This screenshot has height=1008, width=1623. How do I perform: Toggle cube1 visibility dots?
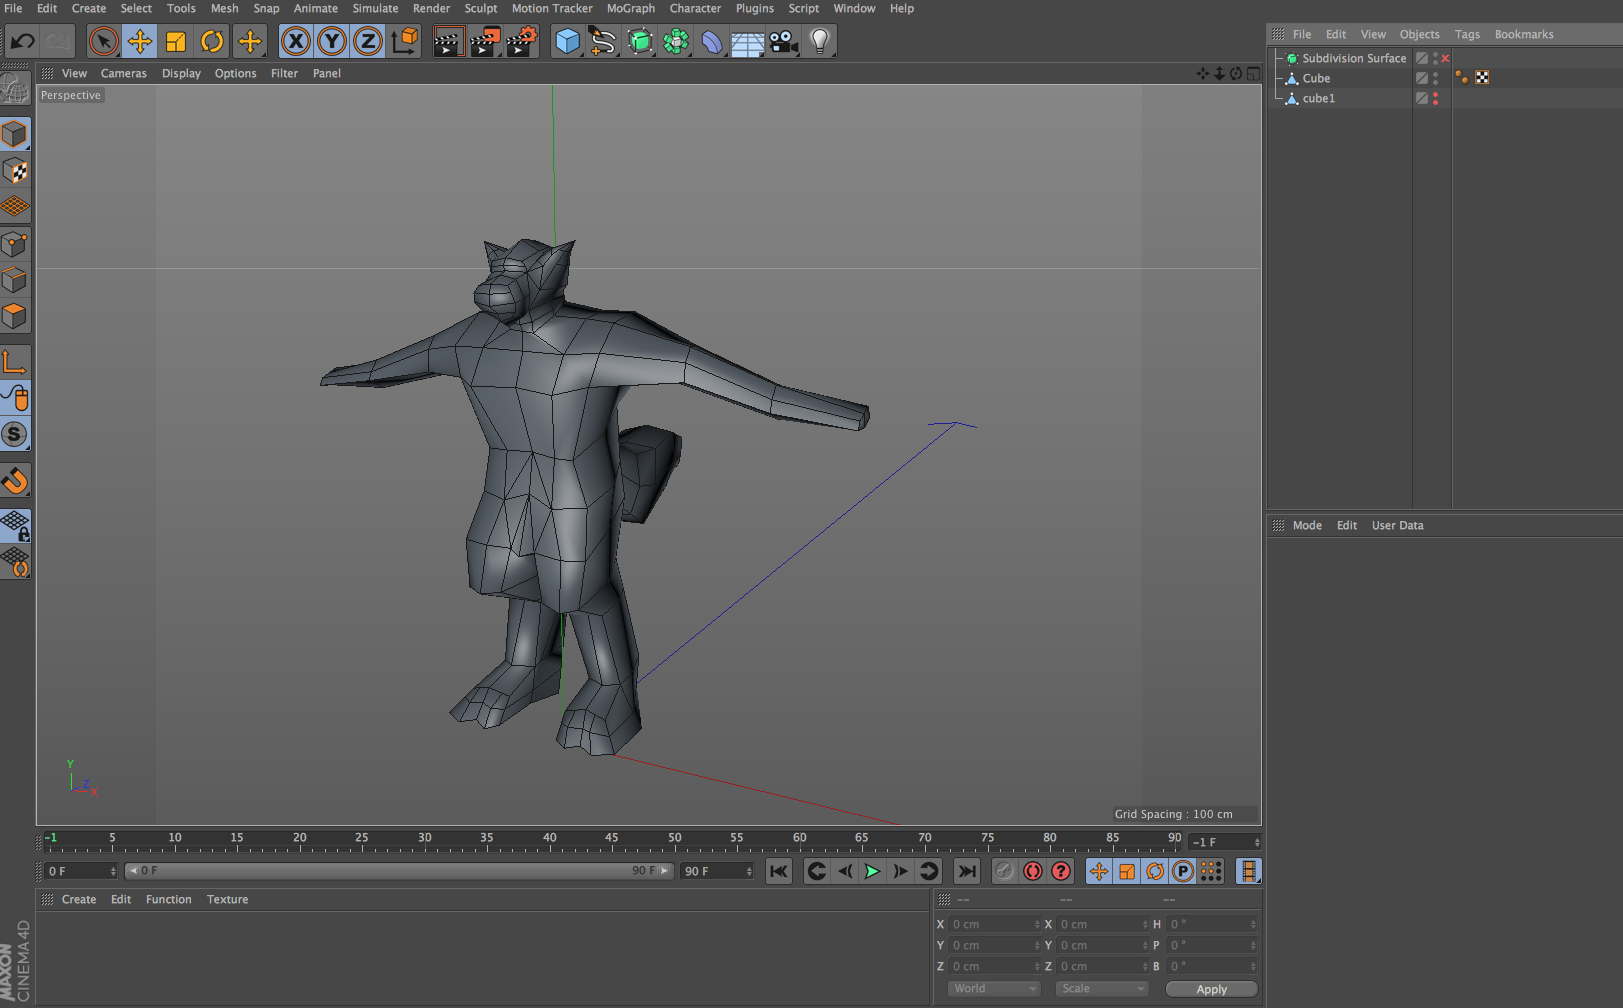pyautogui.click(x=1435, y=98)
